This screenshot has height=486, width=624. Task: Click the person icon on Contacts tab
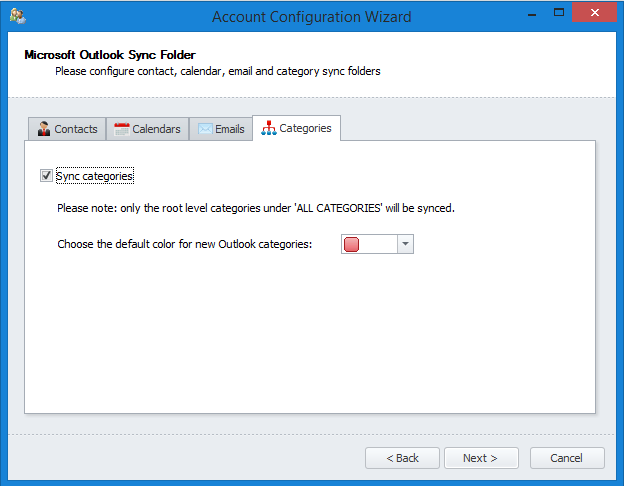pos(43,129)
